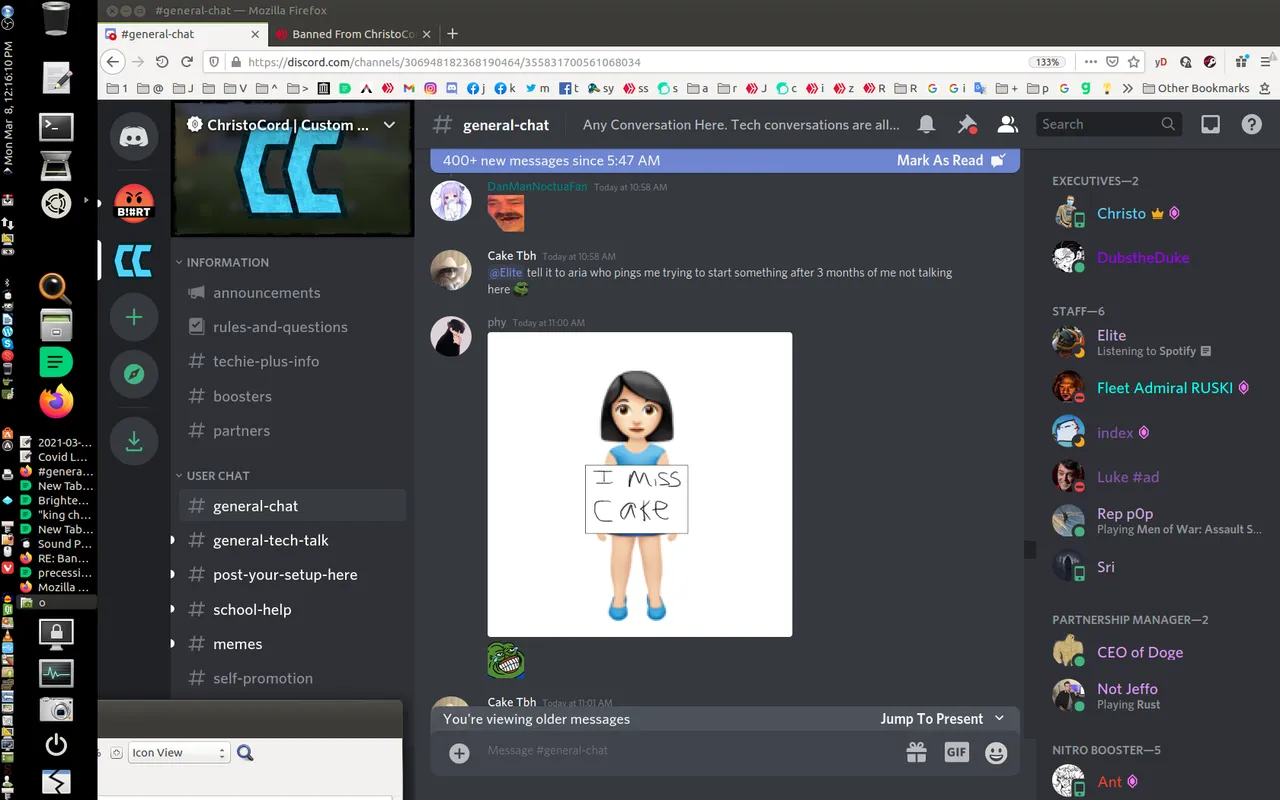Open ChristoCord server dropdown menu
1280x800 pixels.
click(390, 125)
